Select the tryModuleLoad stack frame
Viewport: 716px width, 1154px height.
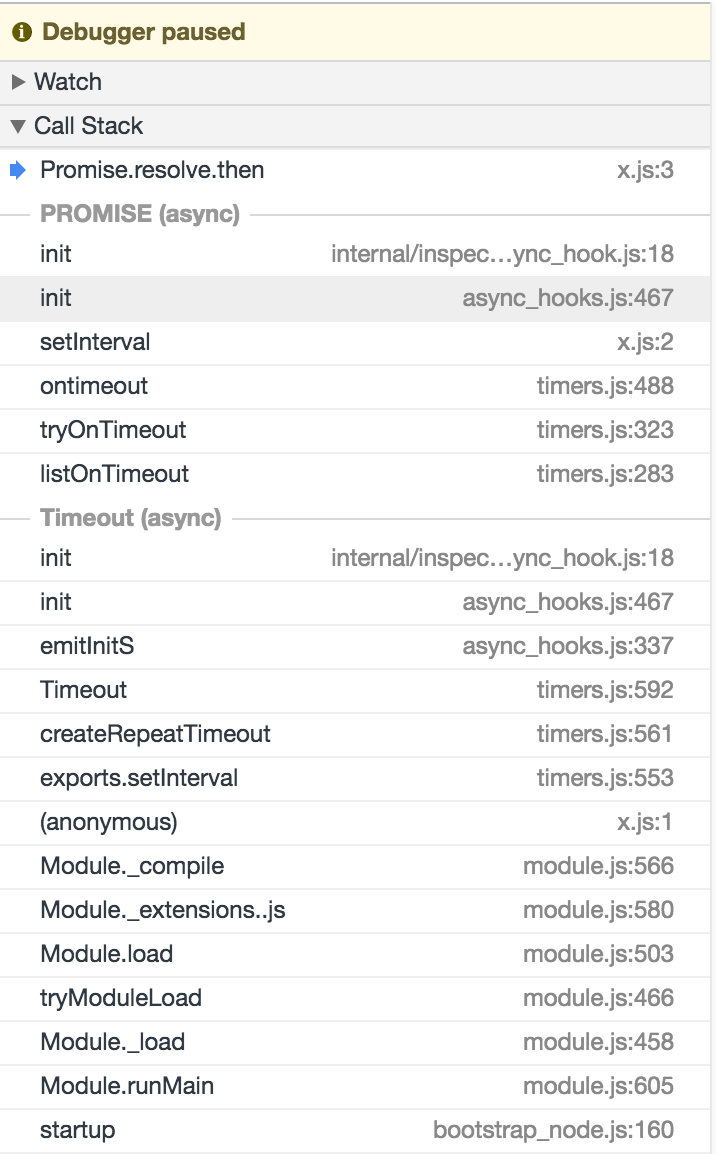[355, 998]
